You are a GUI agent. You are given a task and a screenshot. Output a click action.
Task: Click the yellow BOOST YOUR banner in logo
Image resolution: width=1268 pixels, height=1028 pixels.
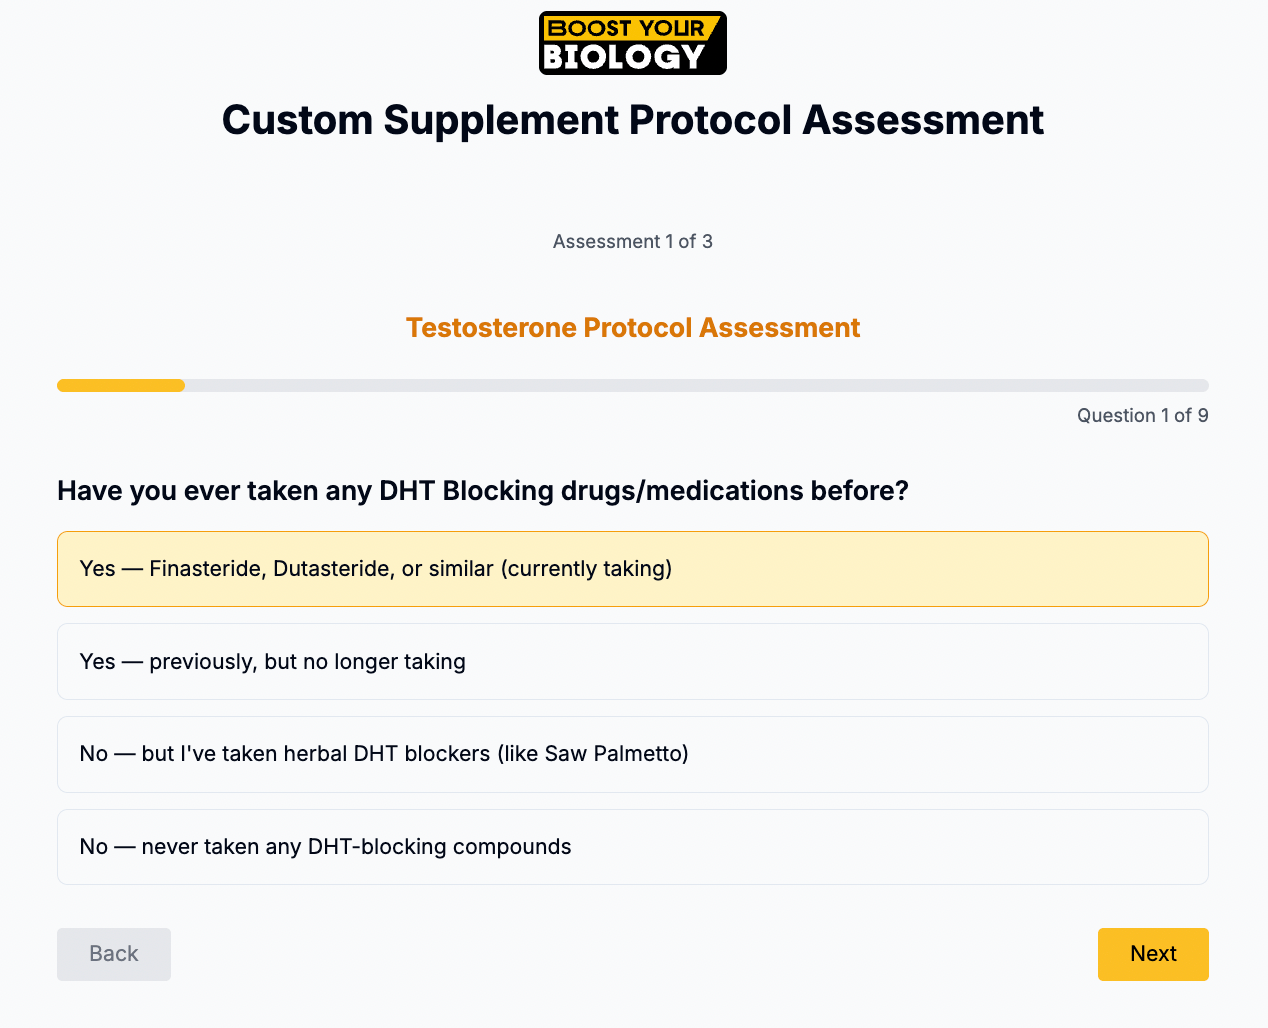[629, 28]
